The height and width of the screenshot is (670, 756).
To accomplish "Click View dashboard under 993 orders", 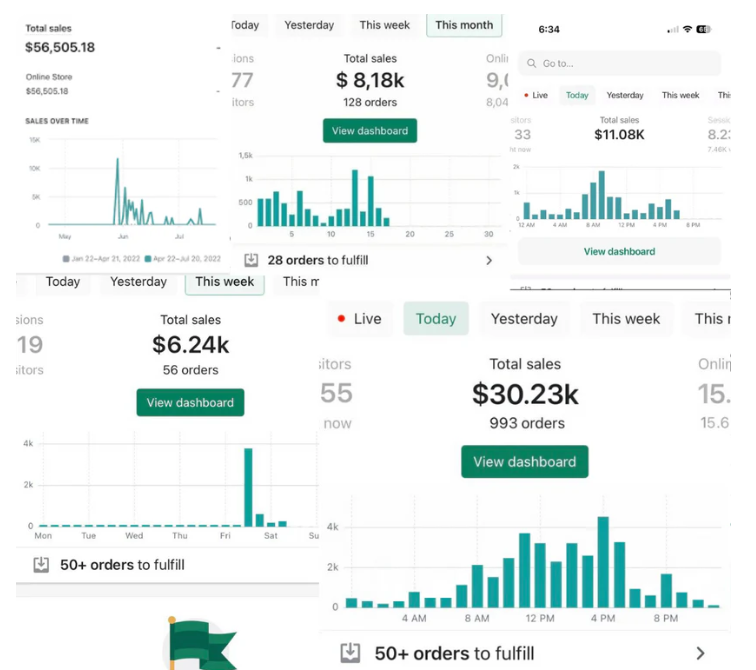I will (525, 462).
